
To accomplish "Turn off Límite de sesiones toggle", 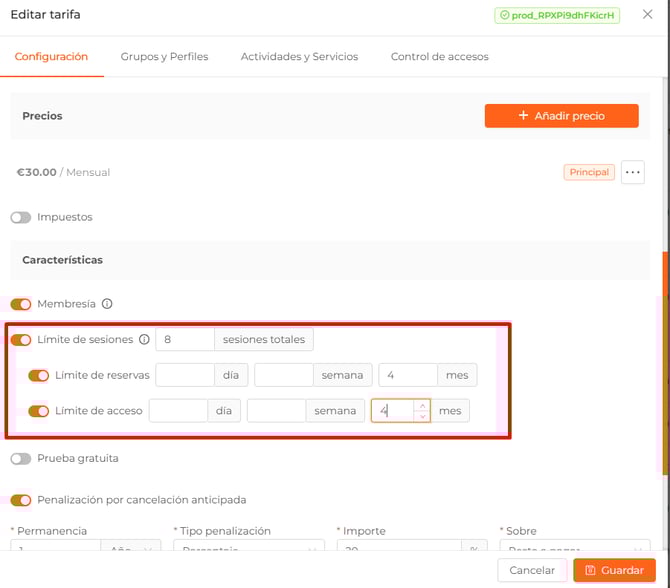I will (x=21, y=340).
